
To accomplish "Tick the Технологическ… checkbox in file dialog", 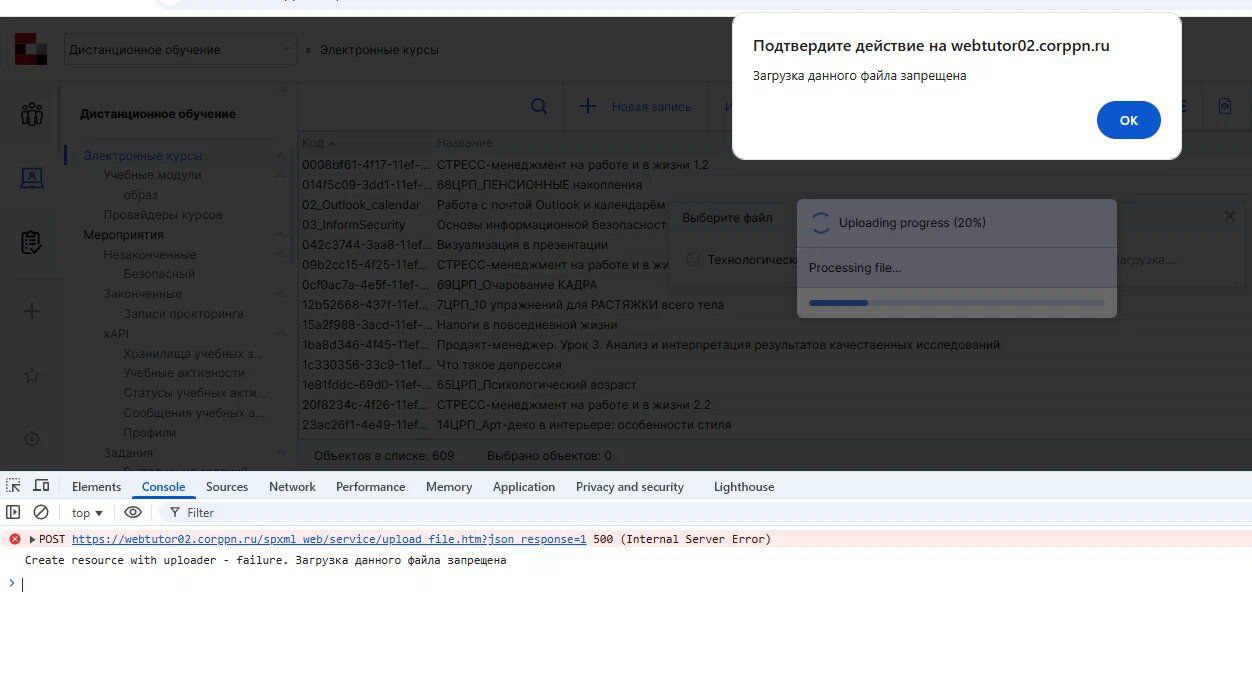I will tap(693, 259).
